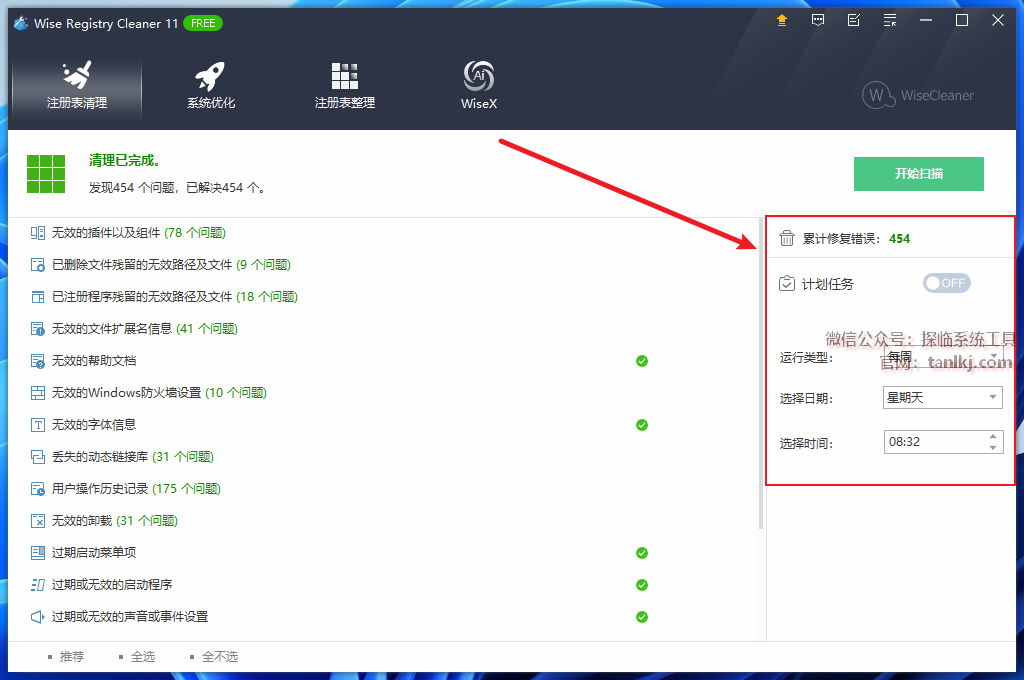This screenshot has height=680, width=1024.
Task: Click green check for 过期或无效的声音或事件设置
Action: tap(642, 617)
